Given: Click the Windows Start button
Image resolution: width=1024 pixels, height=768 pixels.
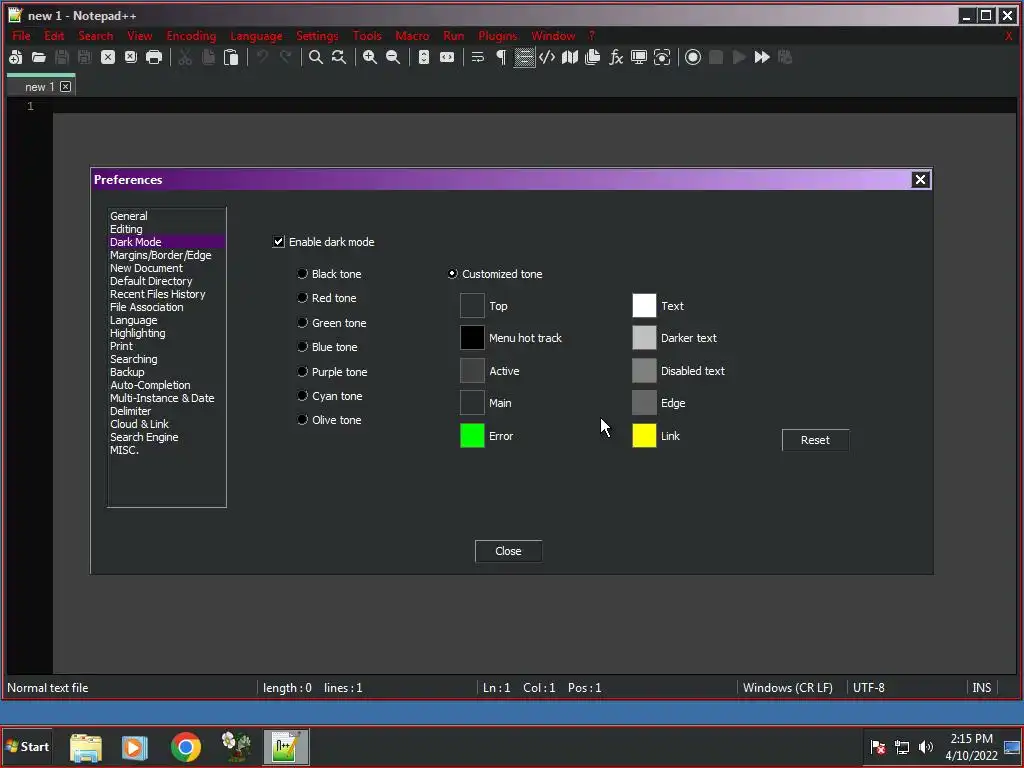Looking at the screenshot, I should coord(27,746).
